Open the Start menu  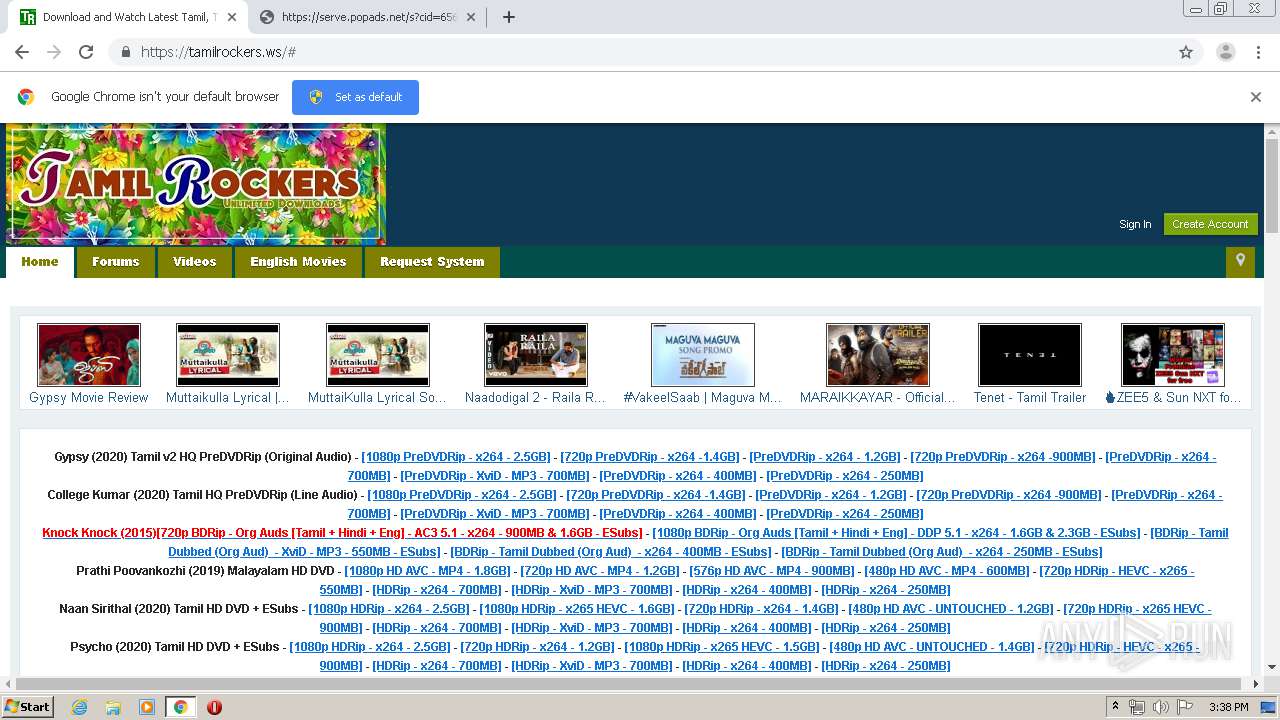(x=28, y=707)
